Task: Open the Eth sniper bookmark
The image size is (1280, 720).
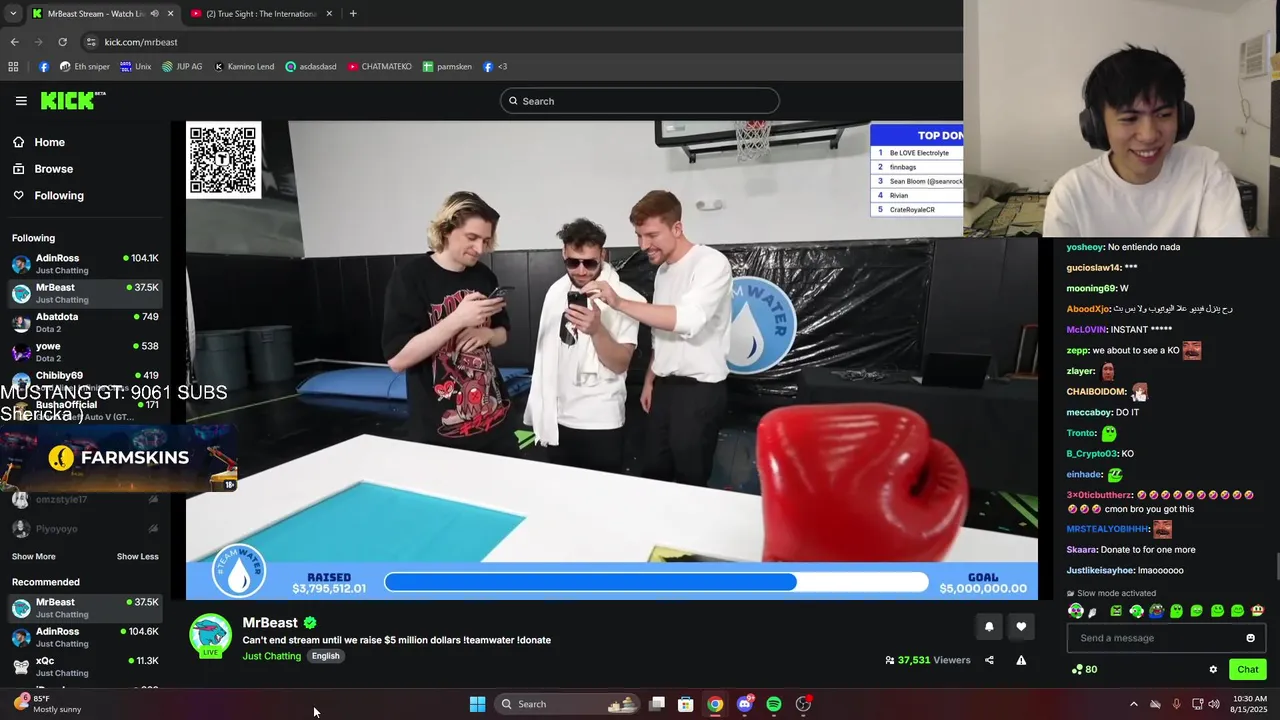Action: (84, 67)
